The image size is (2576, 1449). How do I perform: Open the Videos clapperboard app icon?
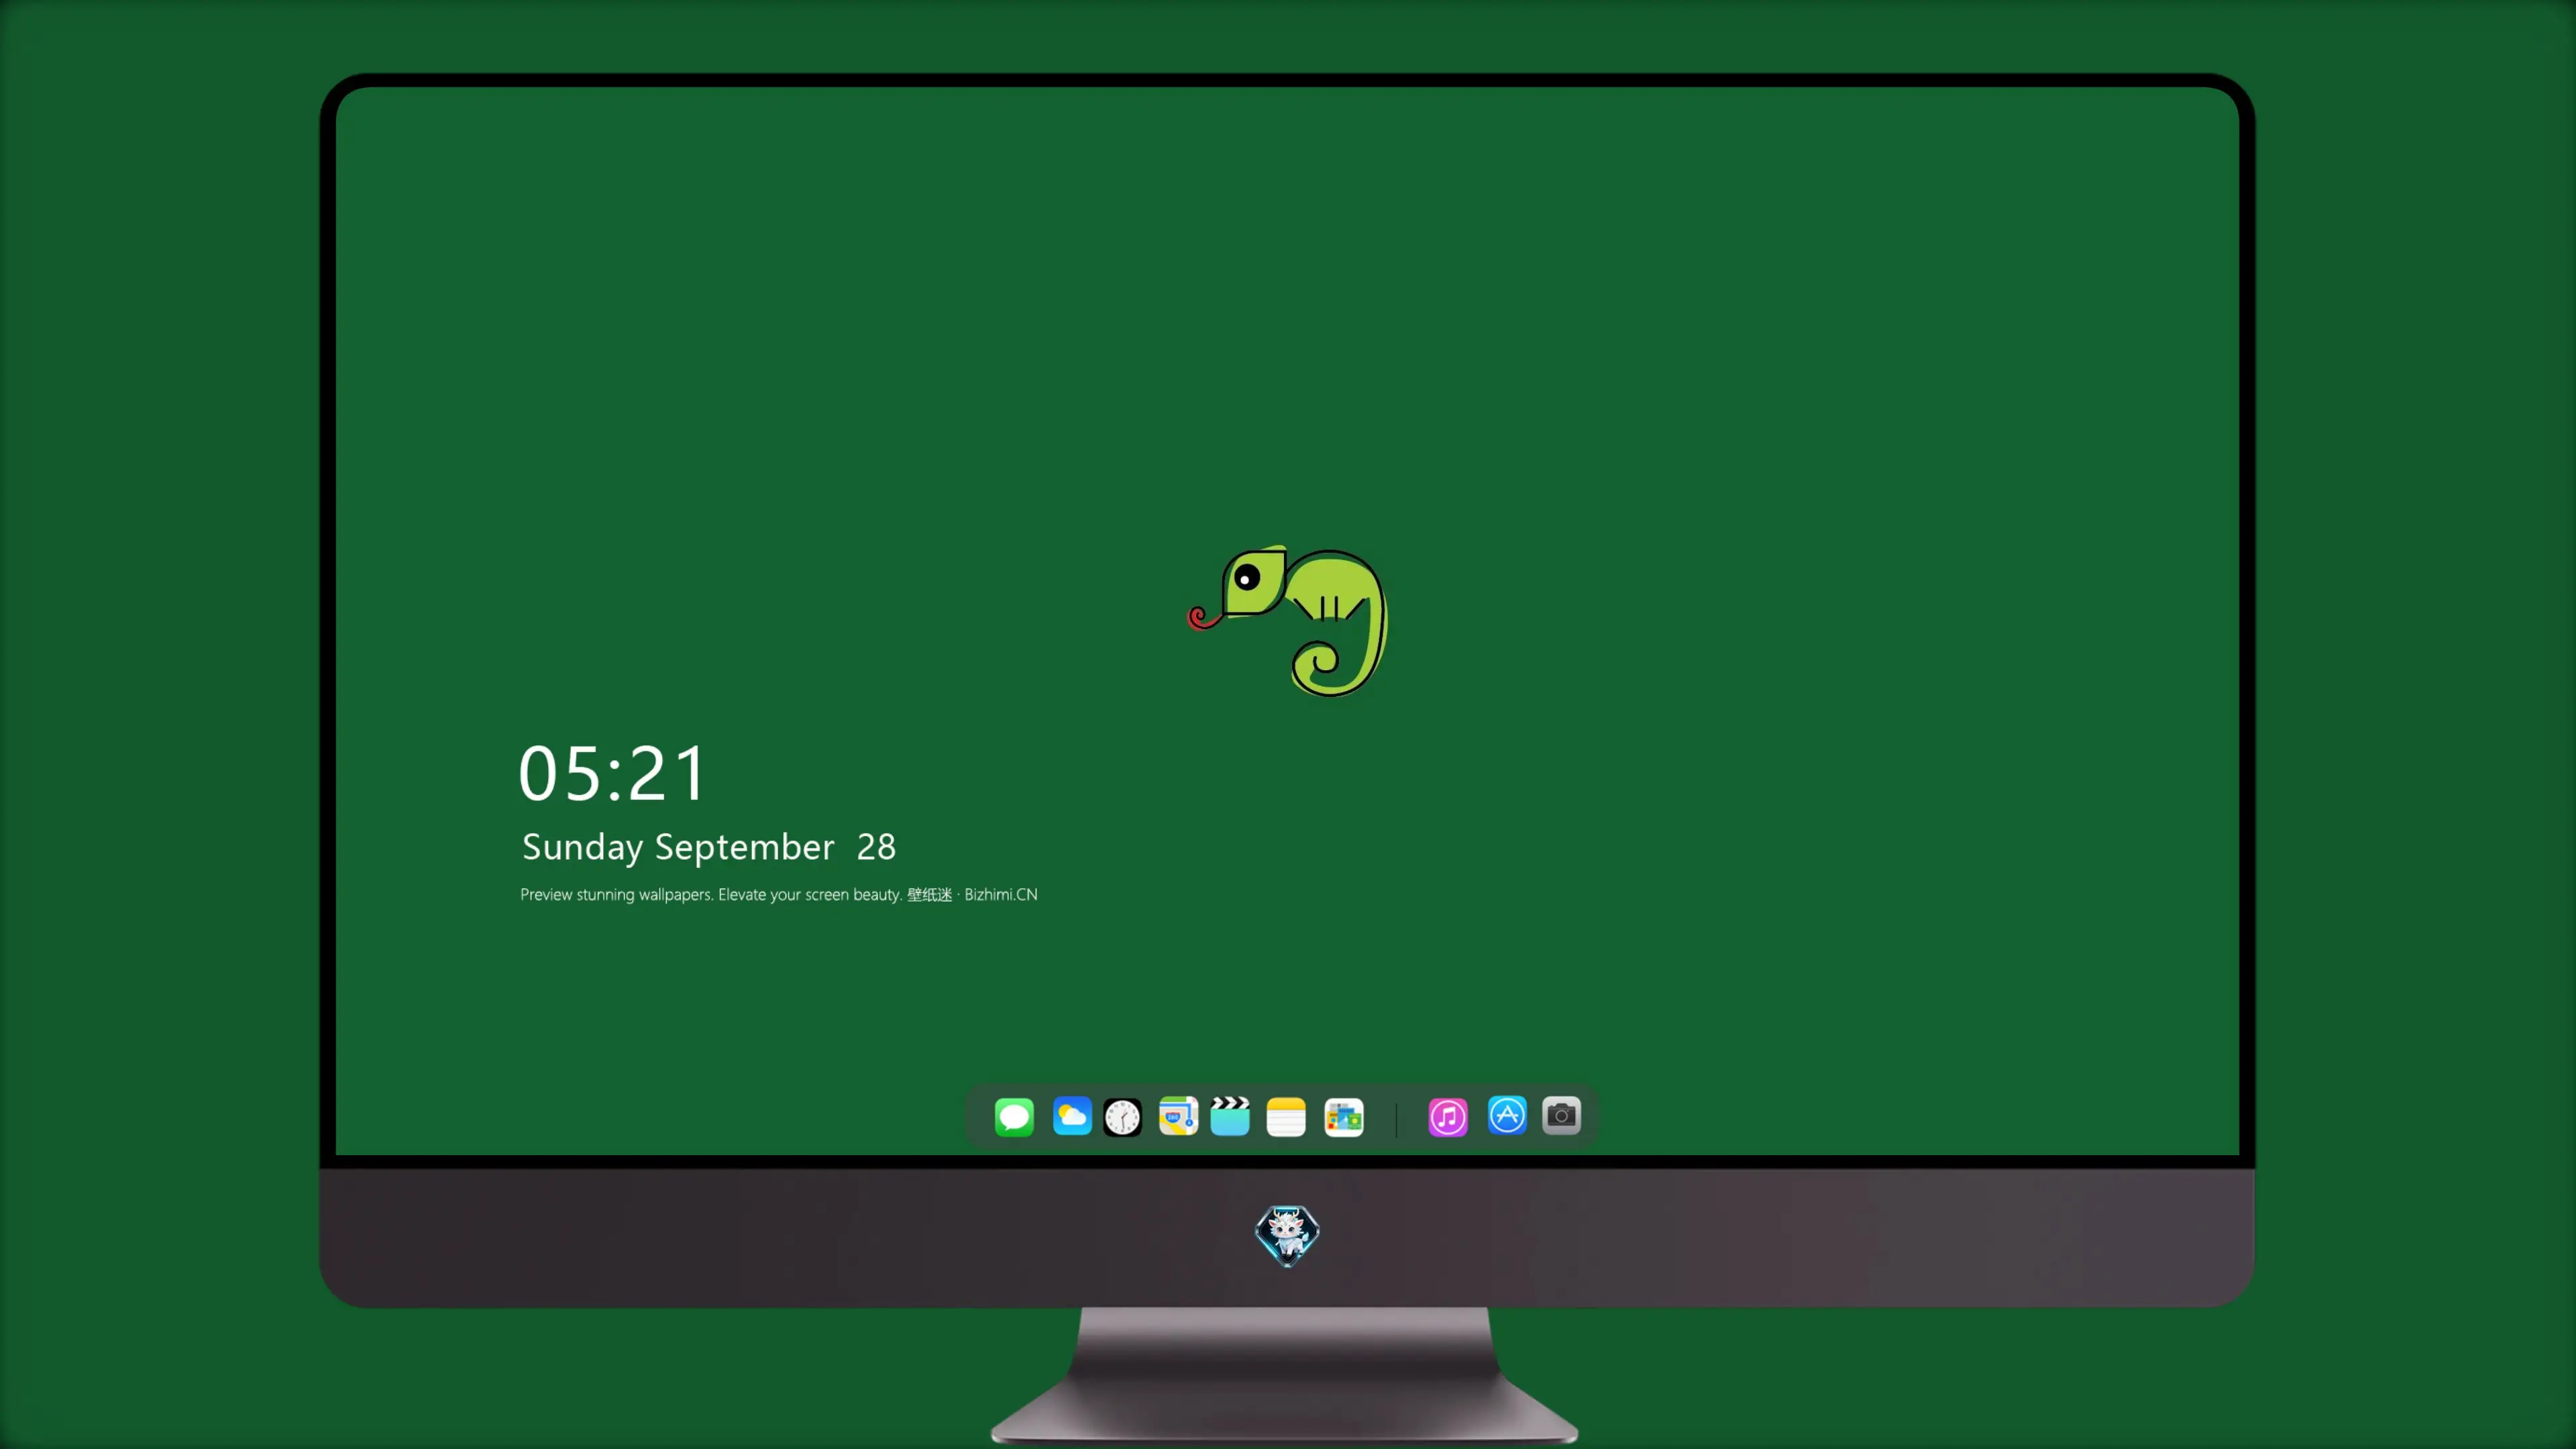click(1230, 1117)
